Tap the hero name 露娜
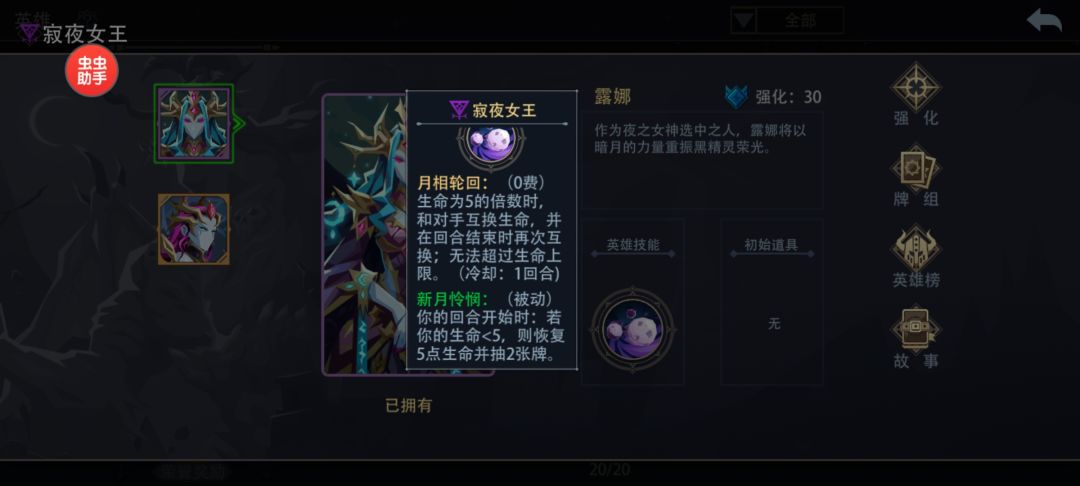 click(612, 96)
